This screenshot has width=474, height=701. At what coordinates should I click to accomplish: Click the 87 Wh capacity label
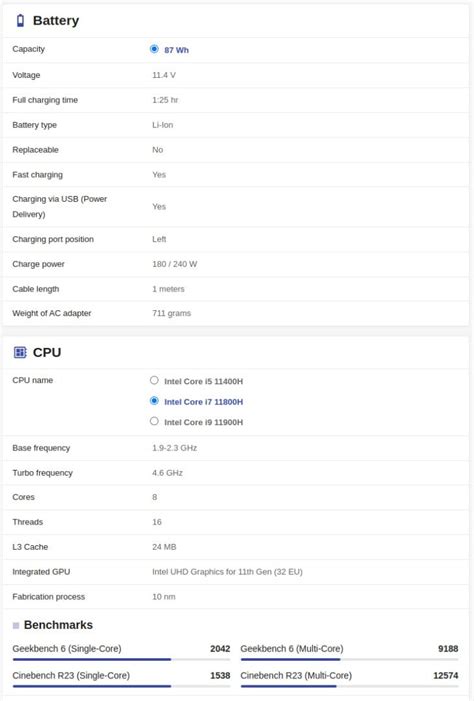pyautogui.click(x=176, y=50)
